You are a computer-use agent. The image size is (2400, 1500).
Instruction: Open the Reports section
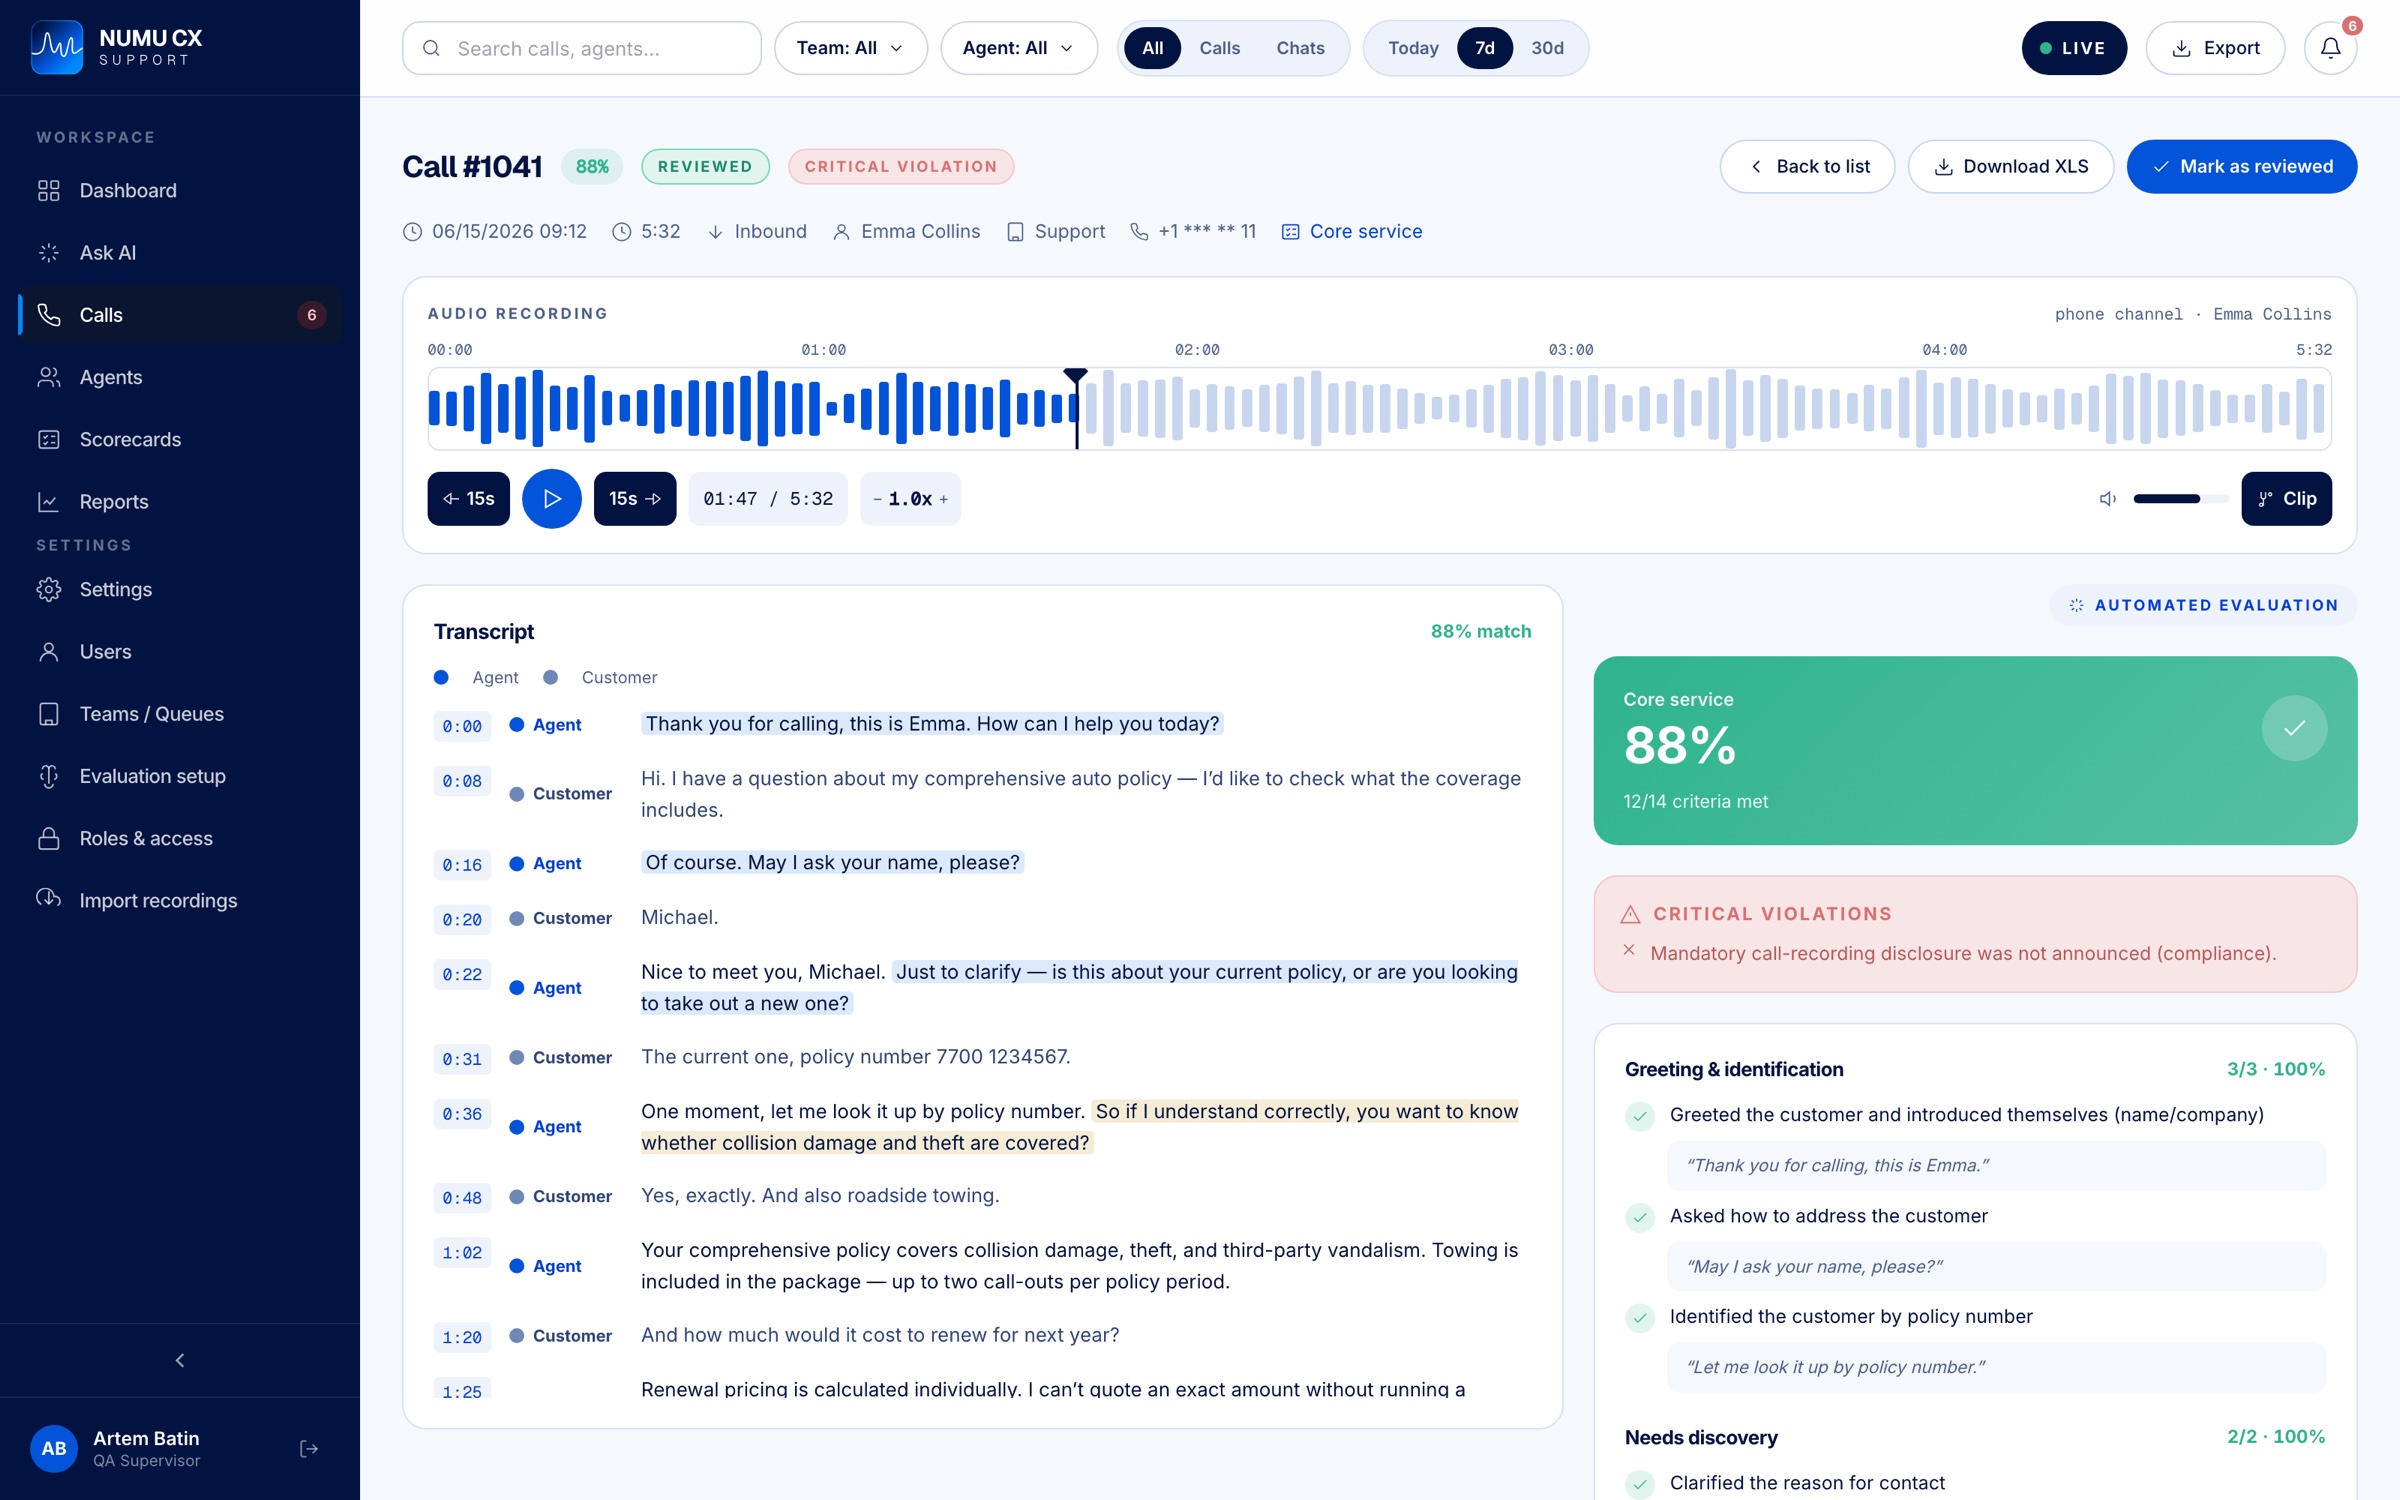pos(180,501)
